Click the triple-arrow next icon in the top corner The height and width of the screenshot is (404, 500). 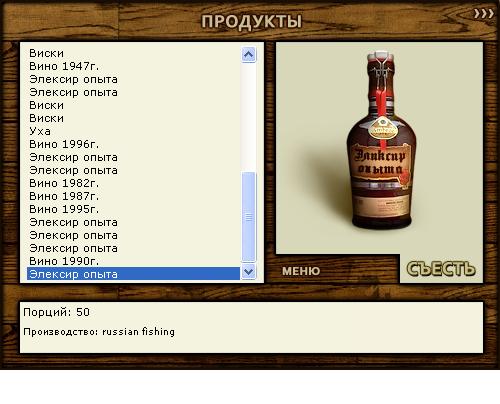[x=484, y=14]
